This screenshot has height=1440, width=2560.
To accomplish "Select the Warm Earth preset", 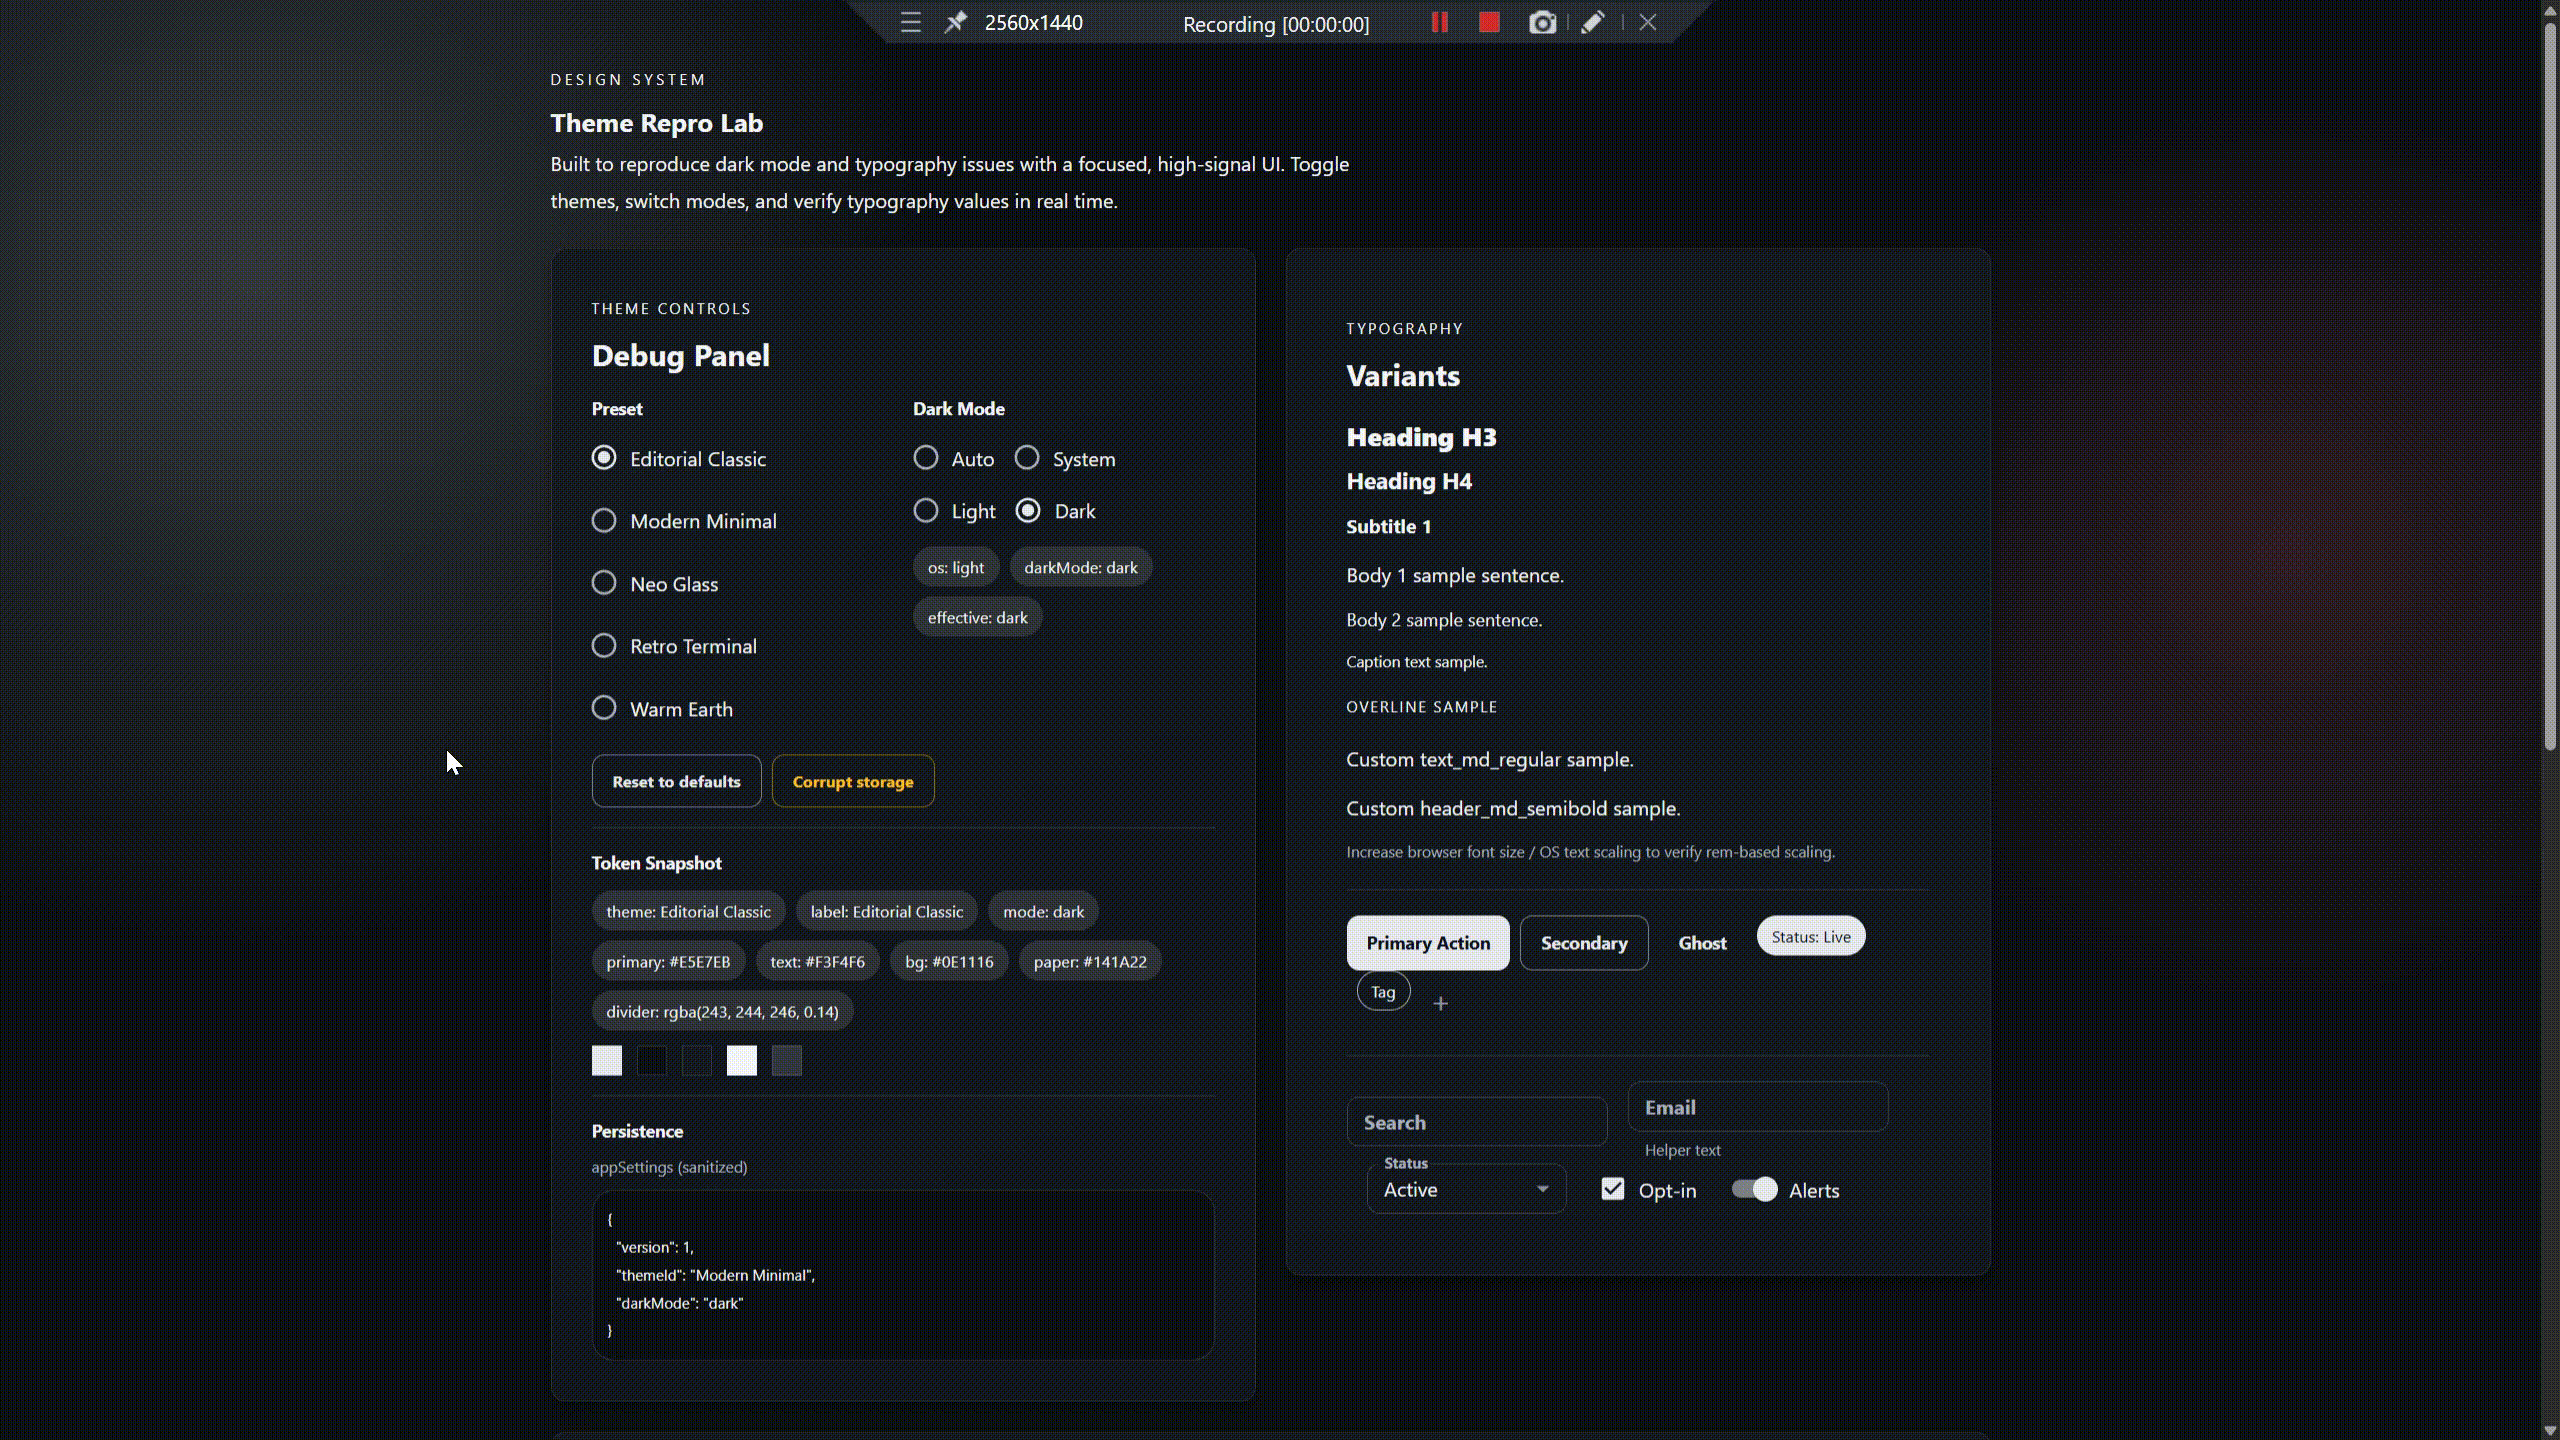I will [x=604, y=707].
